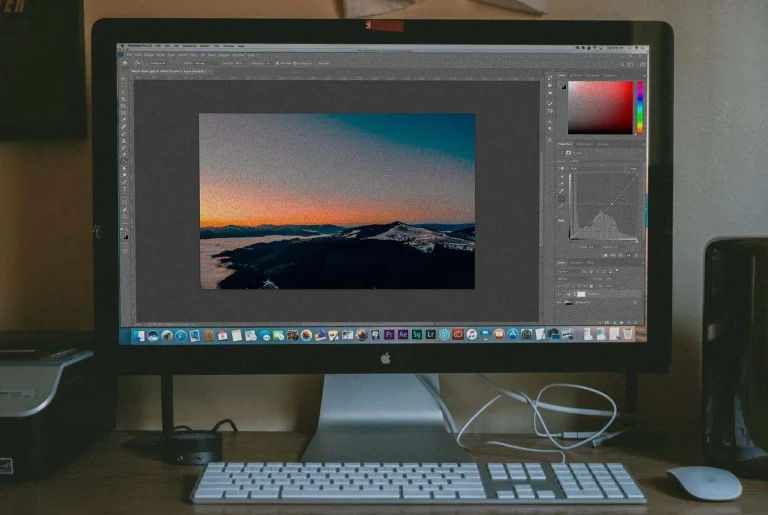
Task: Launch After Effects from the dock
Action: tap(403, 335)
